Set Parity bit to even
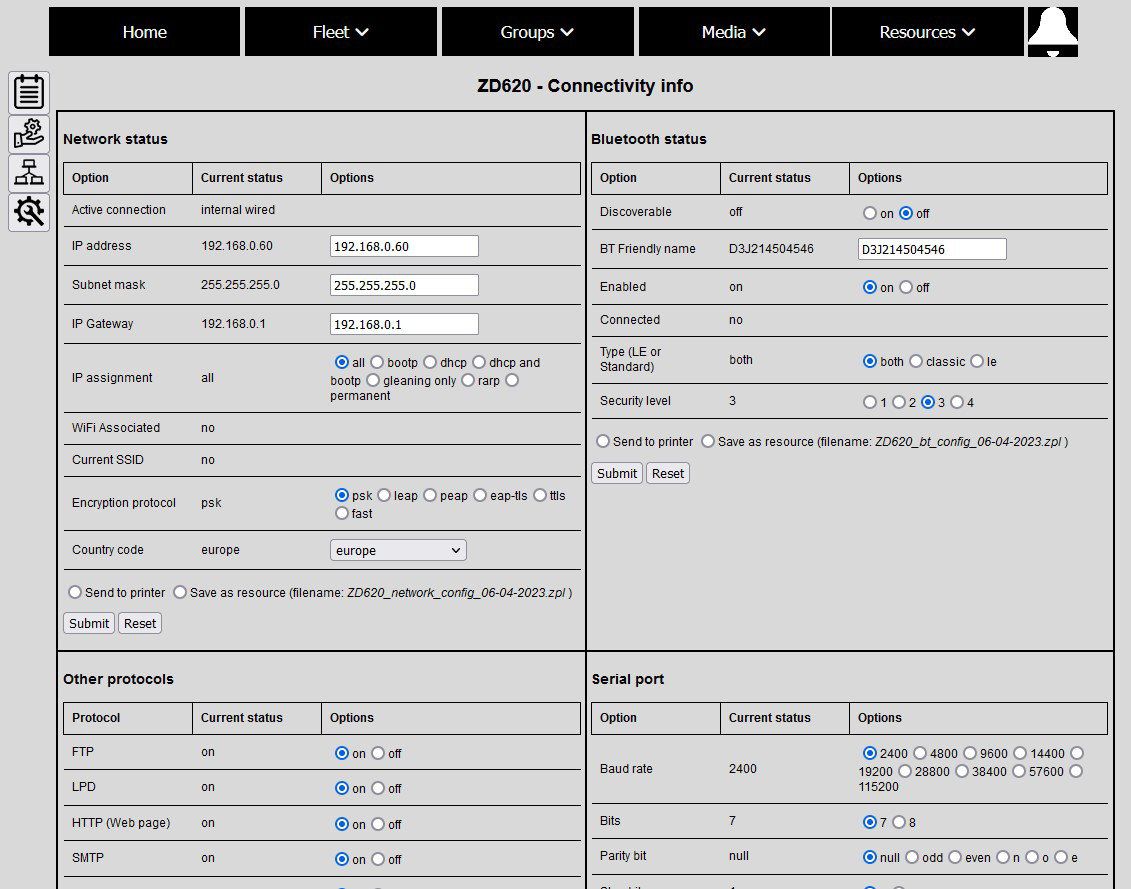 tap(955, 857)
